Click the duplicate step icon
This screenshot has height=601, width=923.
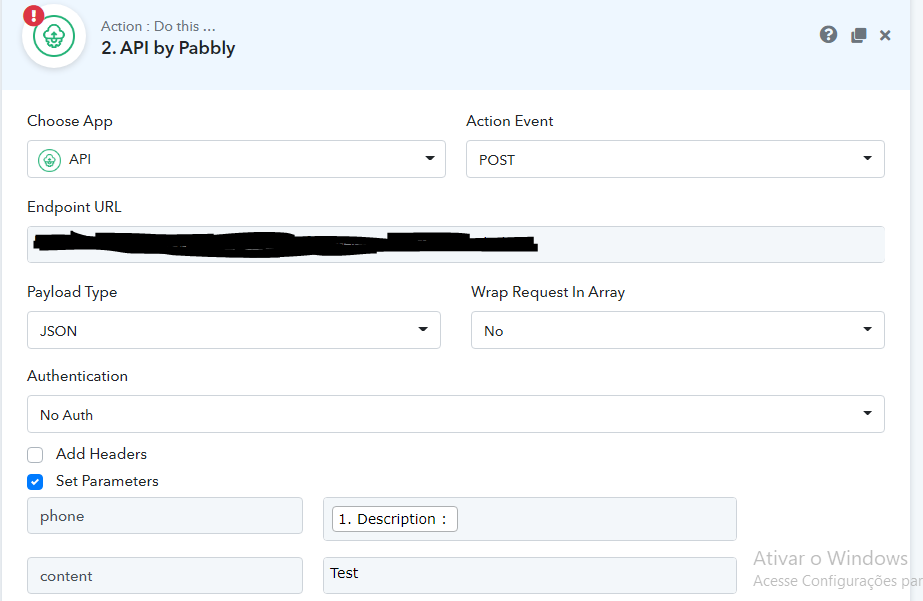point(858,35)
